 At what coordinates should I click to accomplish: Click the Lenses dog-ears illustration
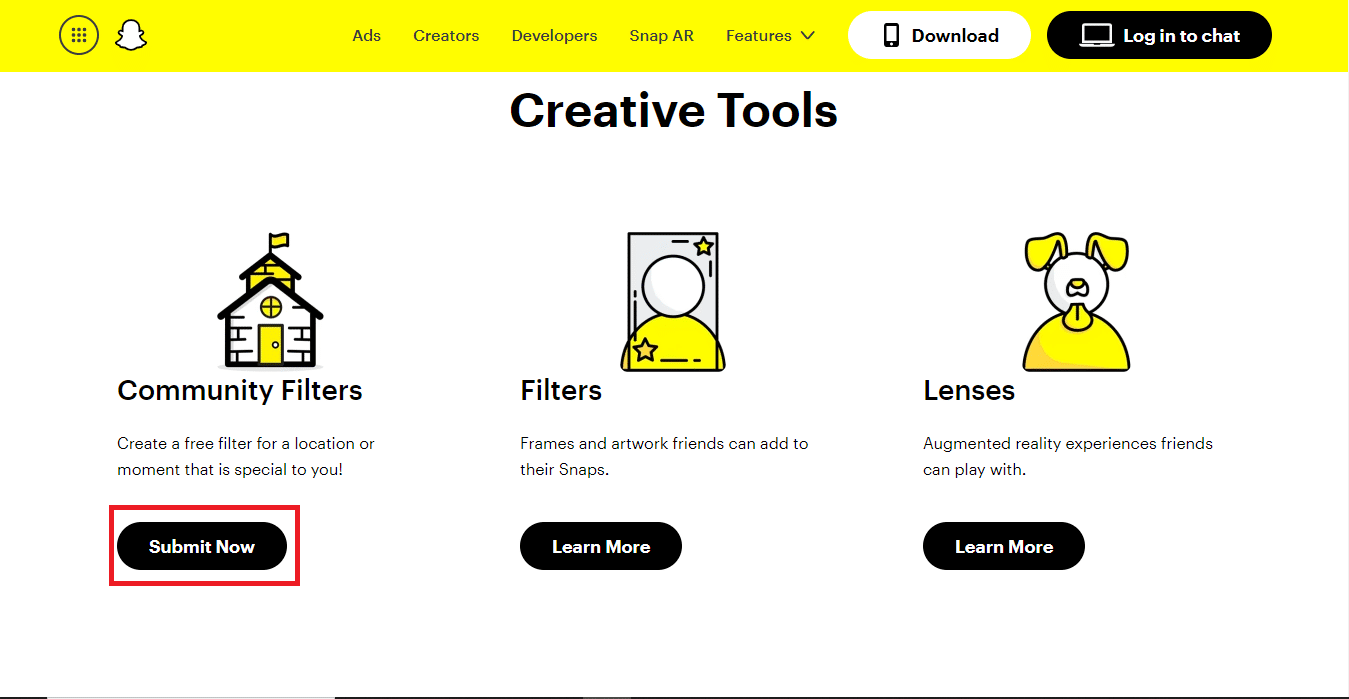point(1076,301)
